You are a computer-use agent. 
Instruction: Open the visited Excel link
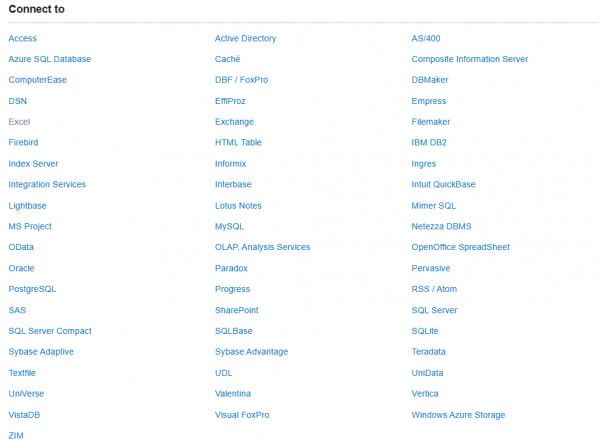(x=19, y=122)
